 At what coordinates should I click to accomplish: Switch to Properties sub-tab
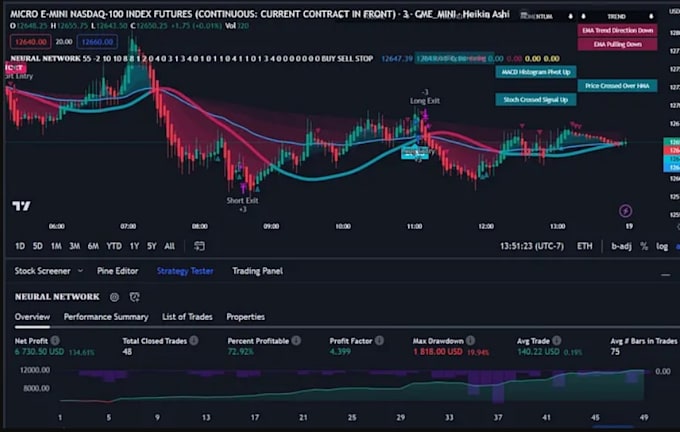click(x=245, y=317)
